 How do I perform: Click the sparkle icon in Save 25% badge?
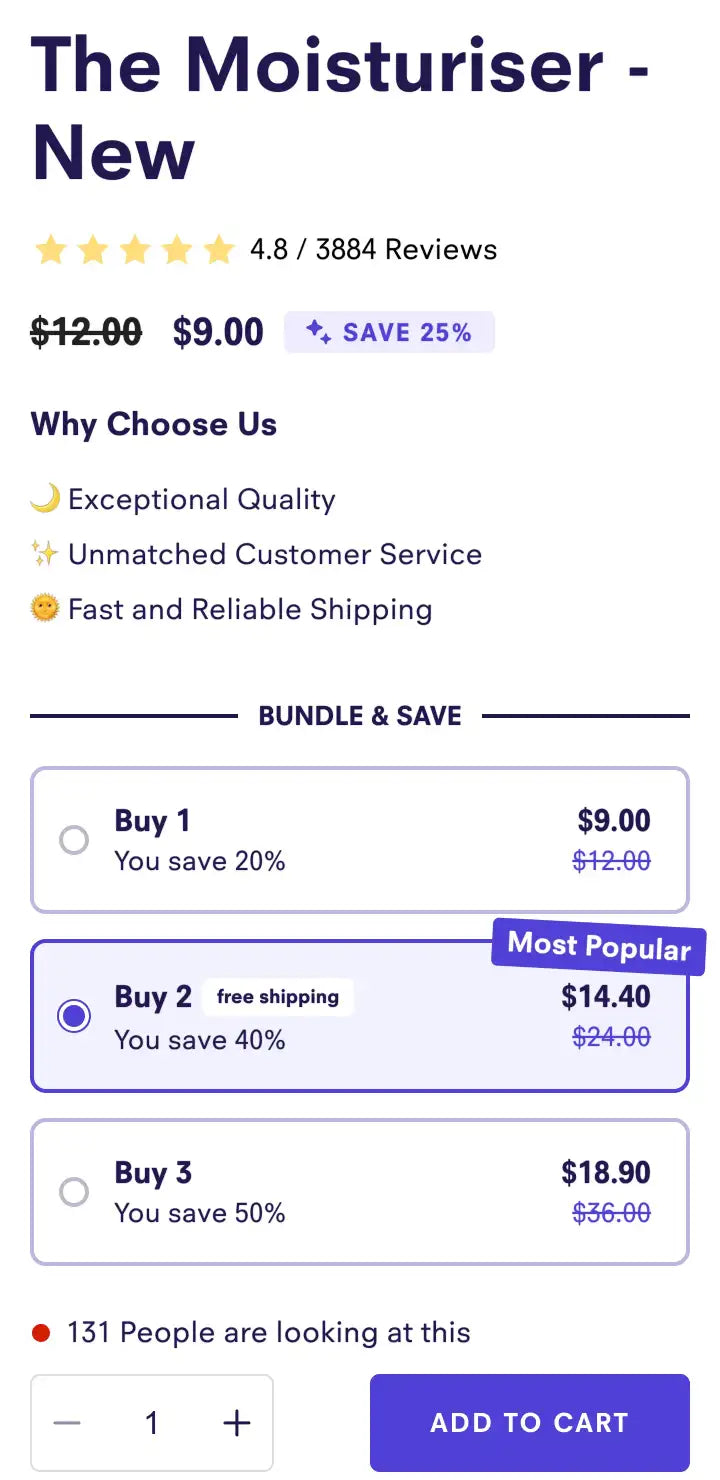(x=318, y=333)
